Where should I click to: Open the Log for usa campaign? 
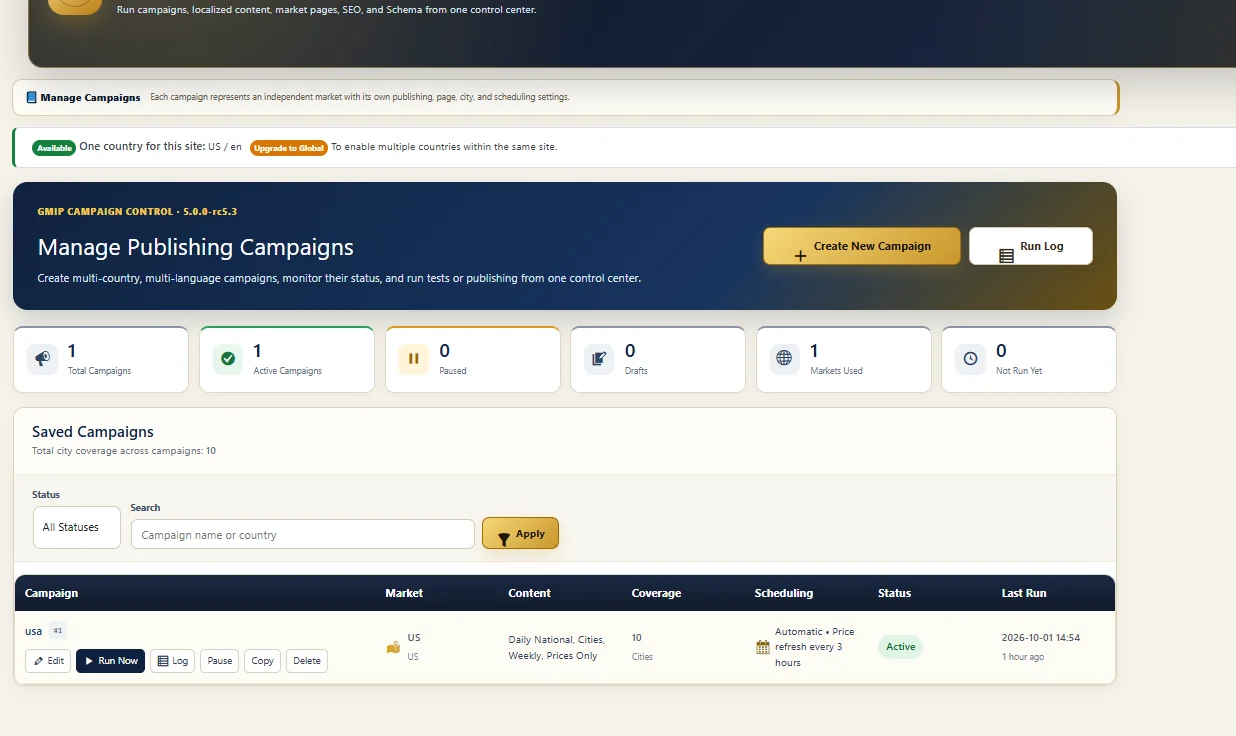[172, 661]
